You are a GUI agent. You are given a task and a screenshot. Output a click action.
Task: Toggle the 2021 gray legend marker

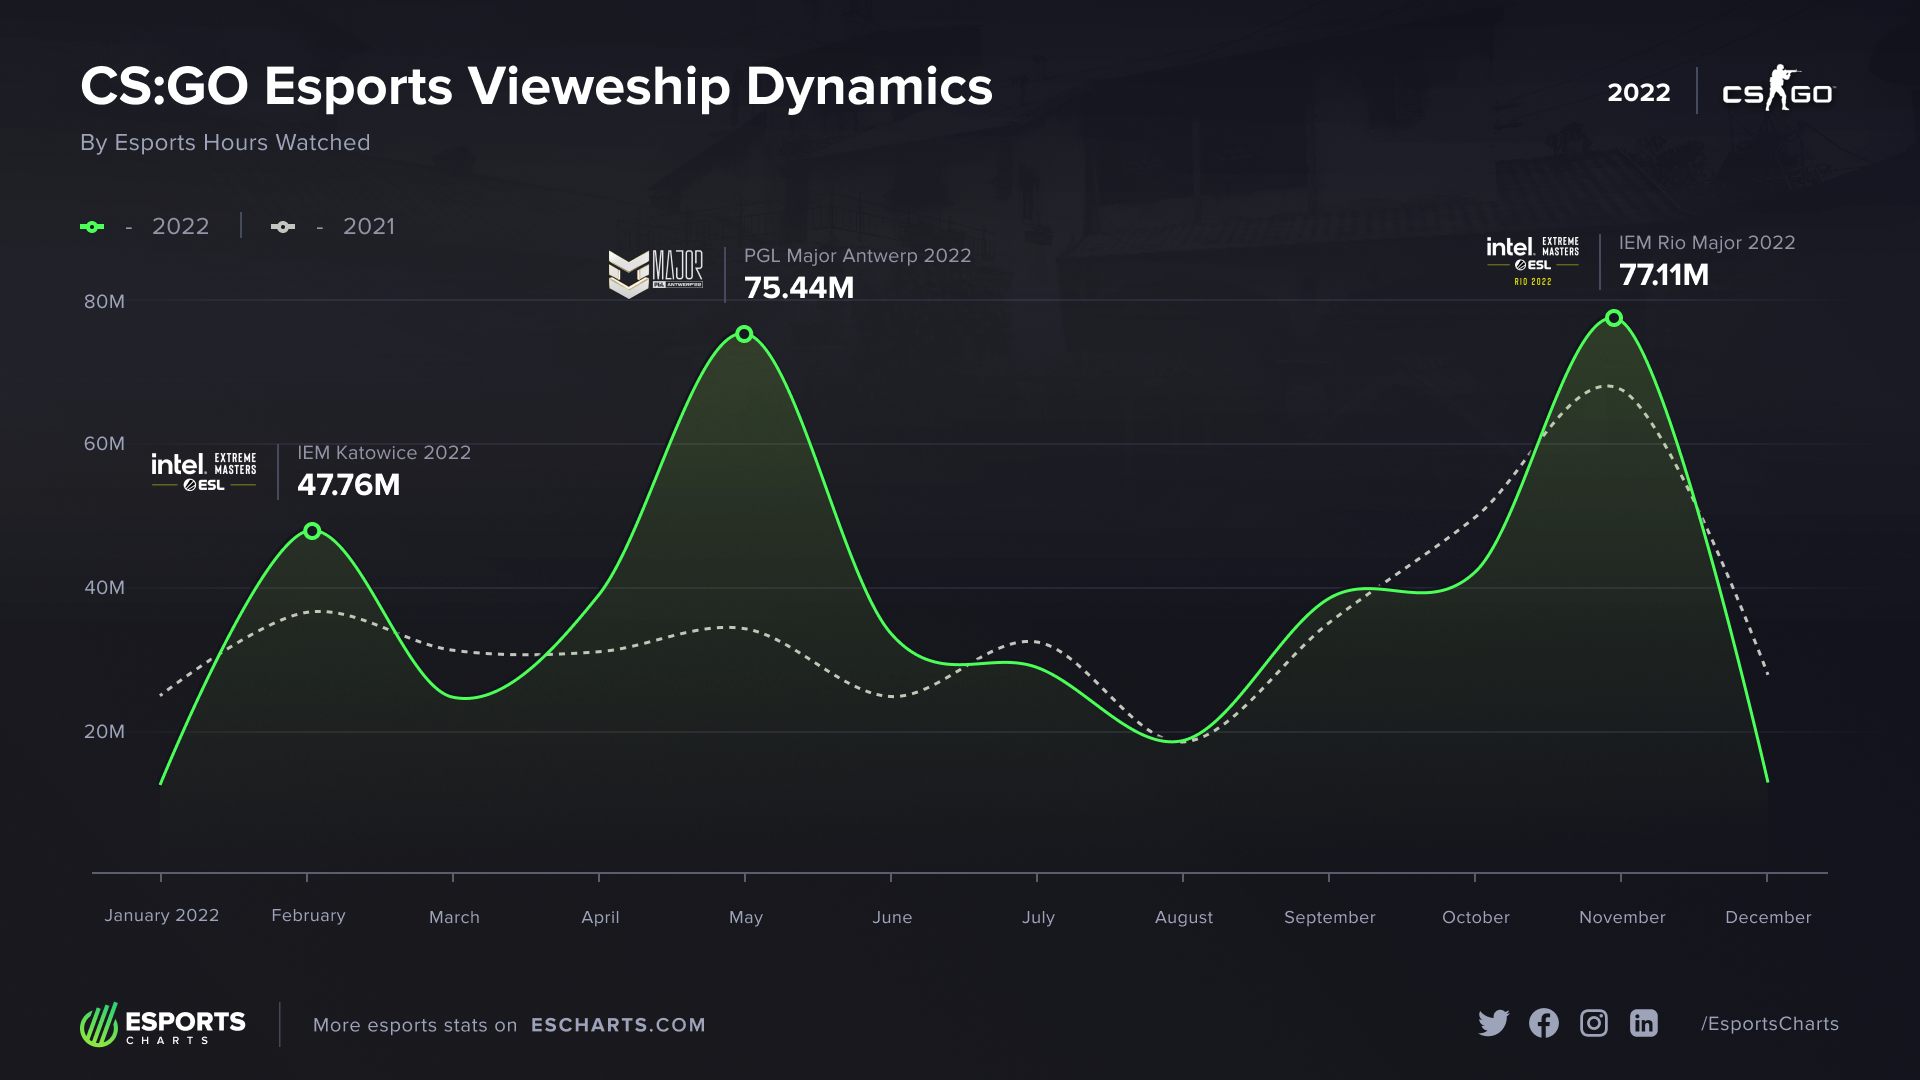point(283,227)
